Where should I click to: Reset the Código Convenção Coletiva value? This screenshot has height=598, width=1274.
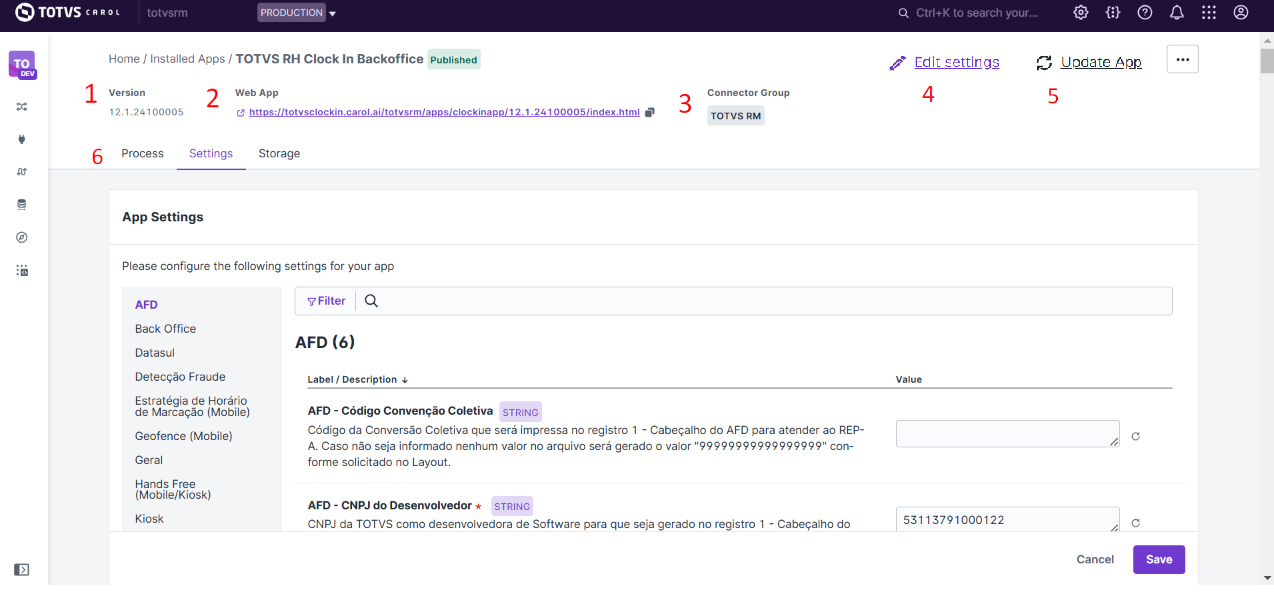coord(1136,436)
